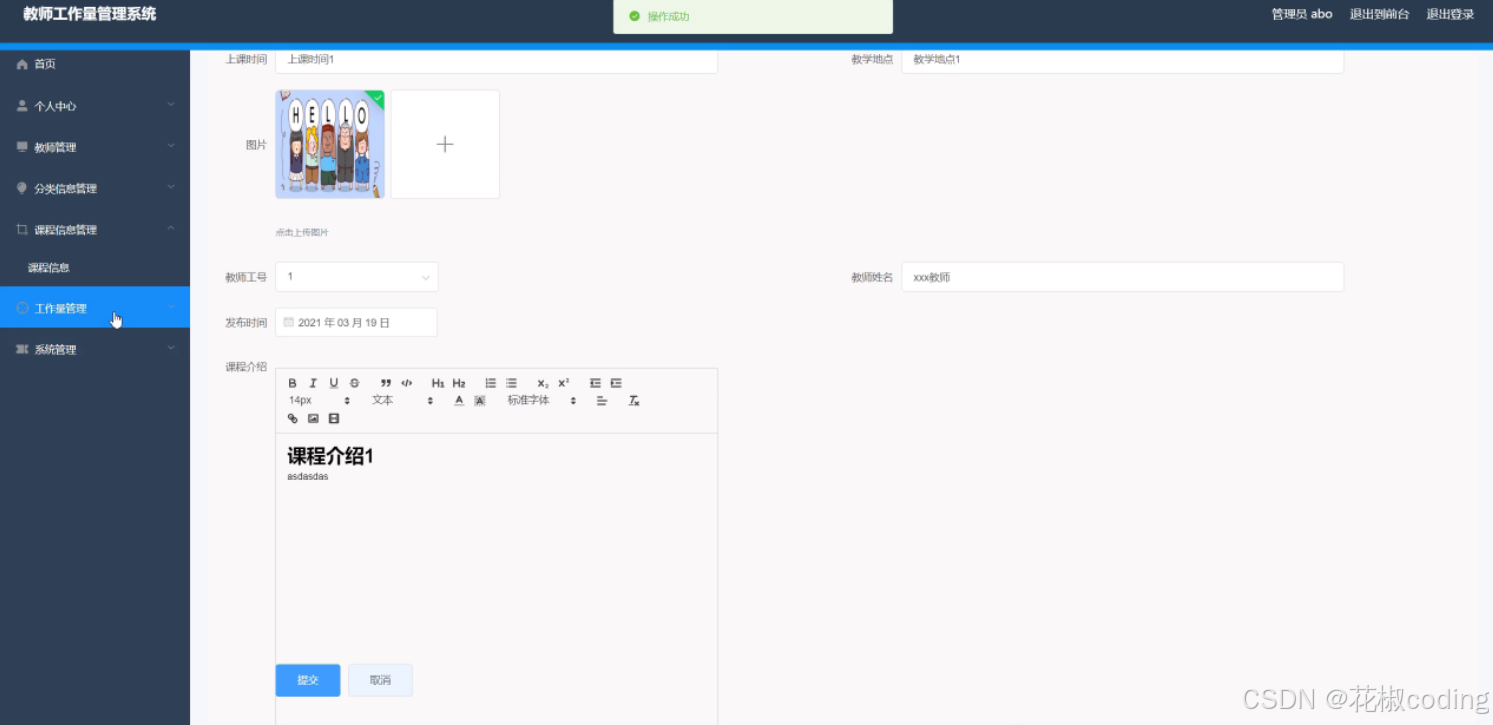Image resolution: width=1493 pixels, height=725 pixels.
Task: Click the calendar icon in 发布时间 field
Action: [x=289, y=323]
